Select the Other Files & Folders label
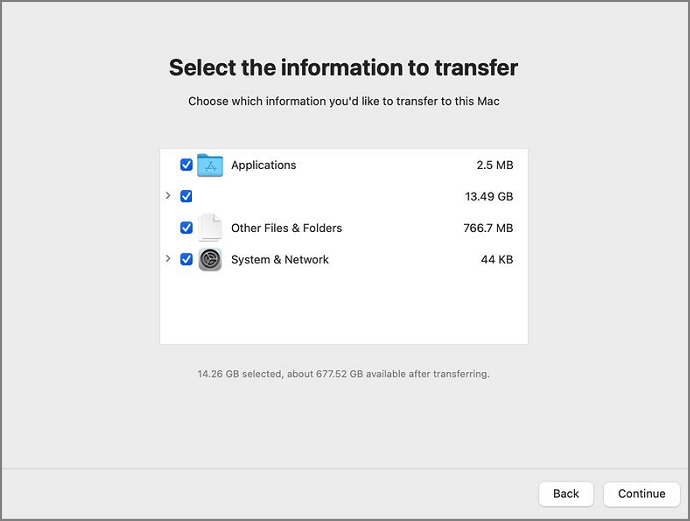The image size is (690, 521). pyautogui.click(x=286, y=228)
